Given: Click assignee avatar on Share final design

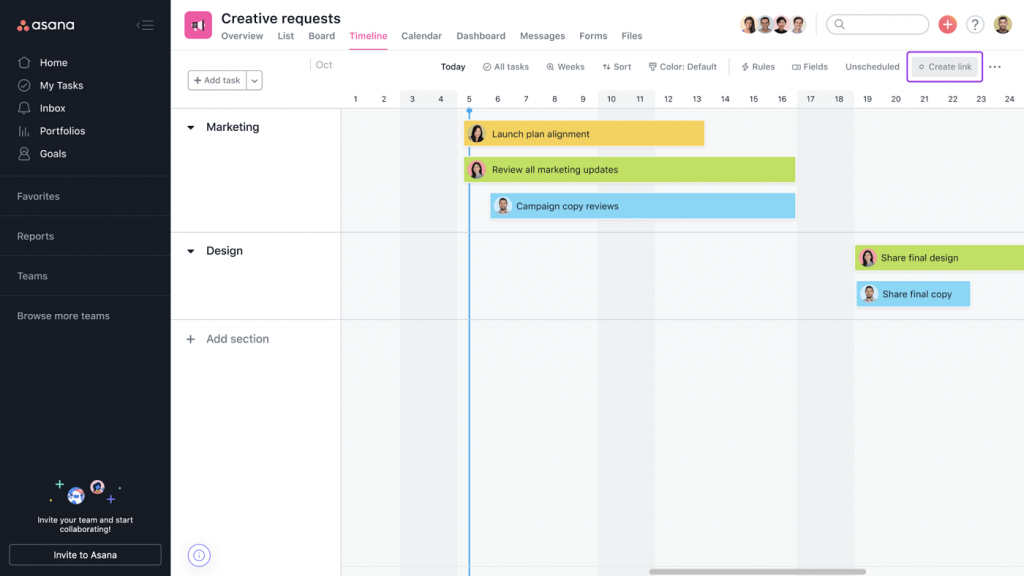Looking at the screenshot, I should (867, 258).
